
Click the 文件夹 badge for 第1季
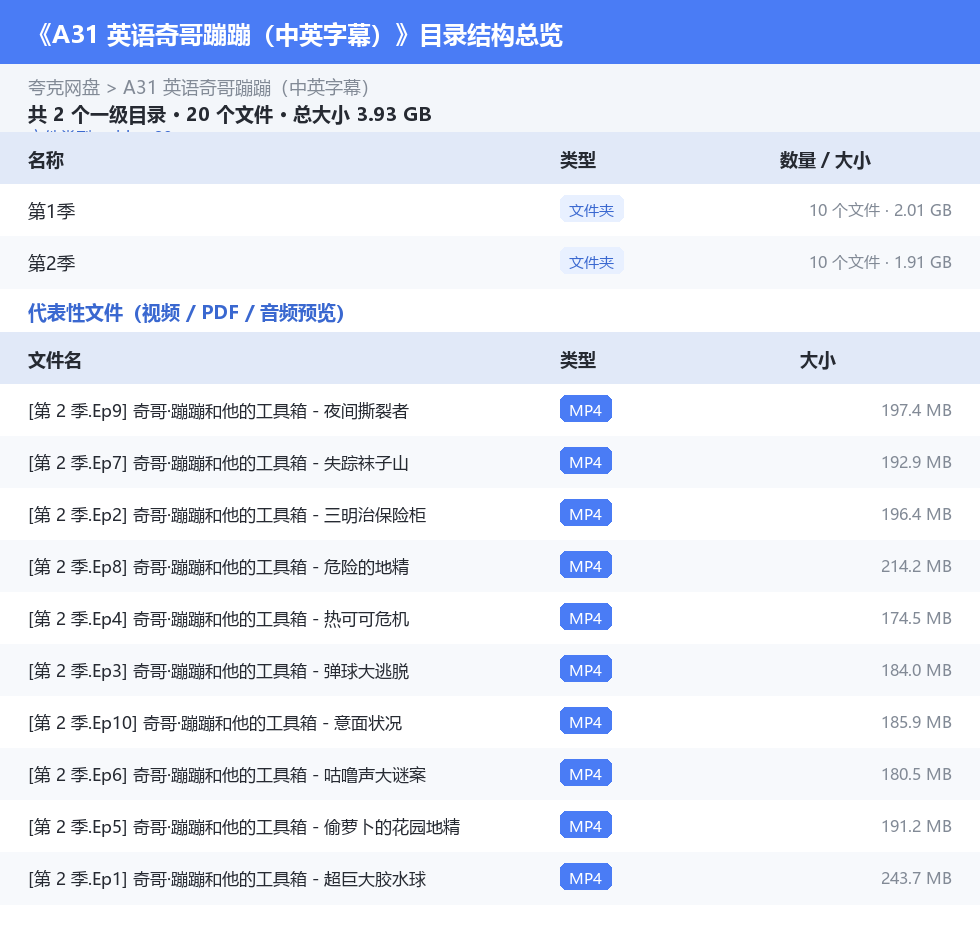pyautogui.click(x=591, y=210)
